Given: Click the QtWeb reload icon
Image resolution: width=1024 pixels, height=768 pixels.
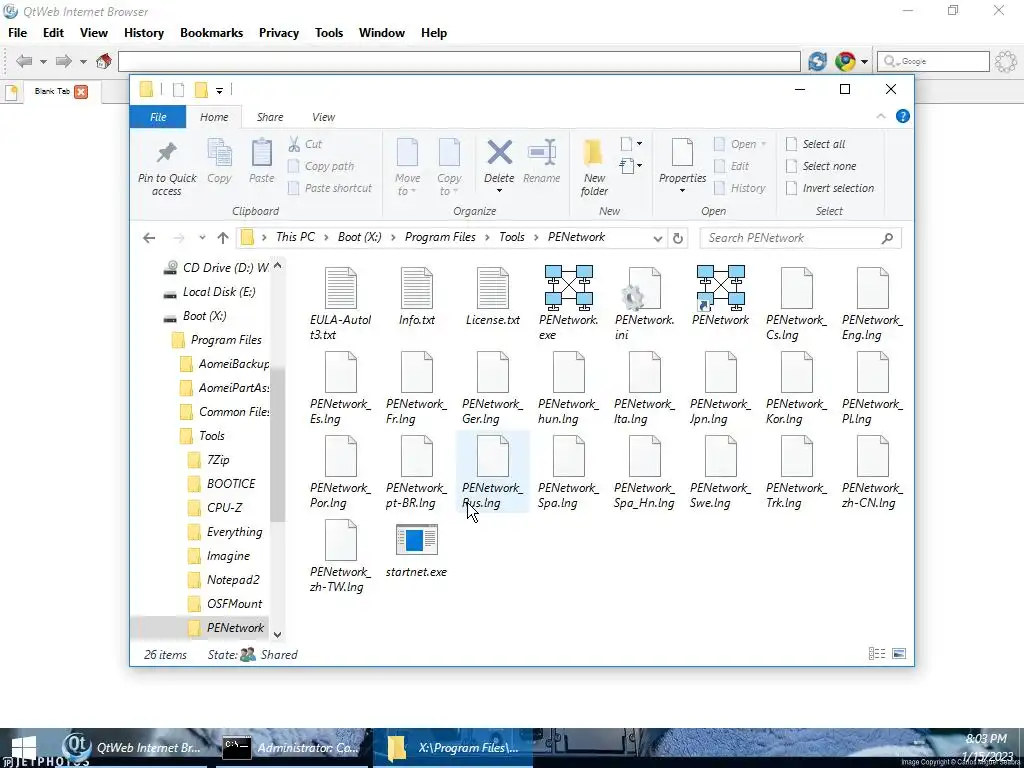Looking at the screenshot, I should pyautogui.click(x=817, y=61).
